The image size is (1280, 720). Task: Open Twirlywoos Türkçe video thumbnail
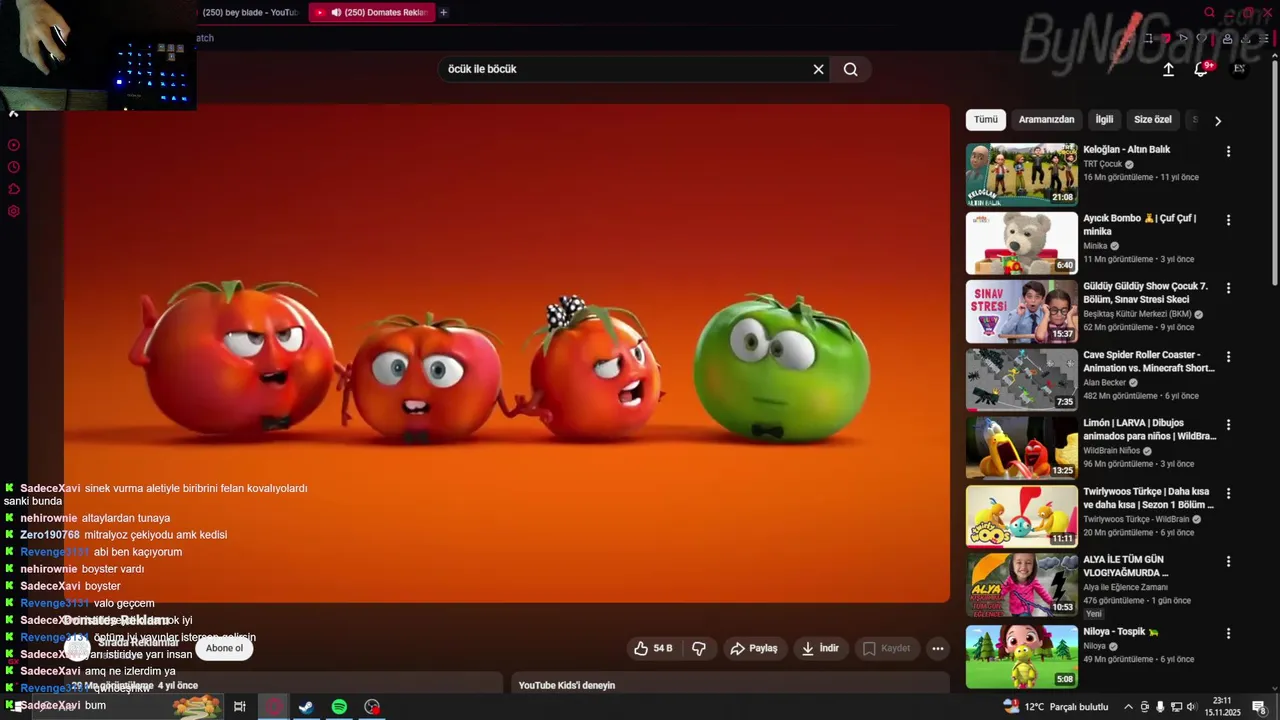1021,516
